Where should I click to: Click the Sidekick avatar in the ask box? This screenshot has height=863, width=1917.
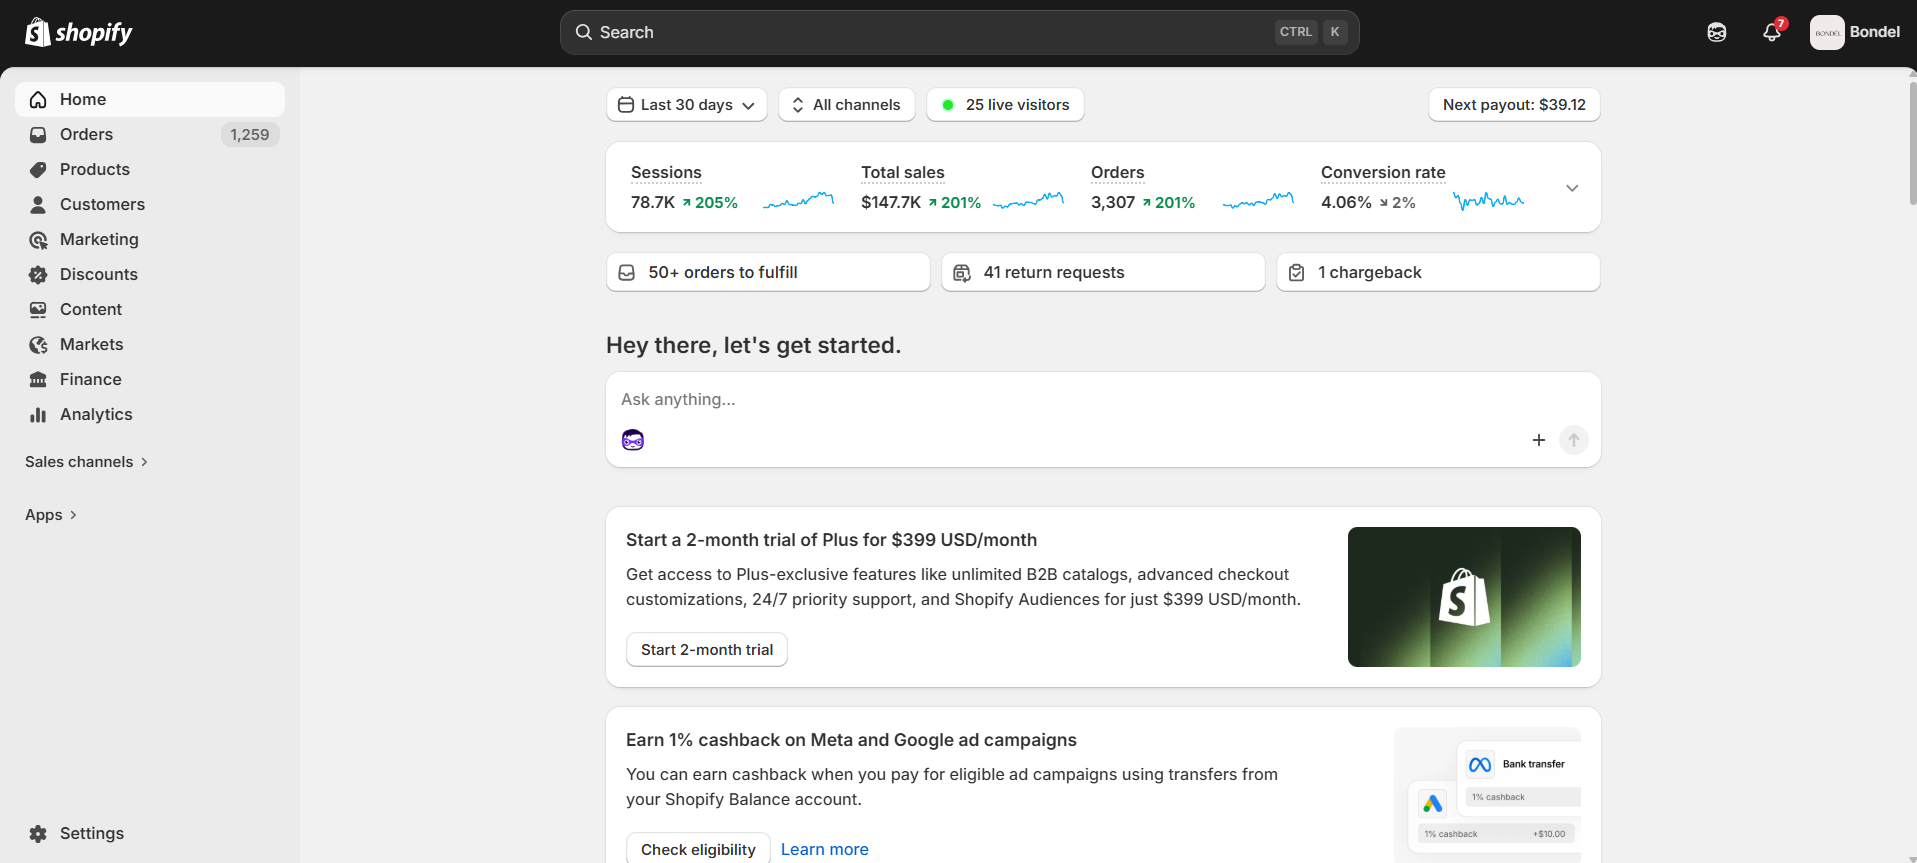633,440
